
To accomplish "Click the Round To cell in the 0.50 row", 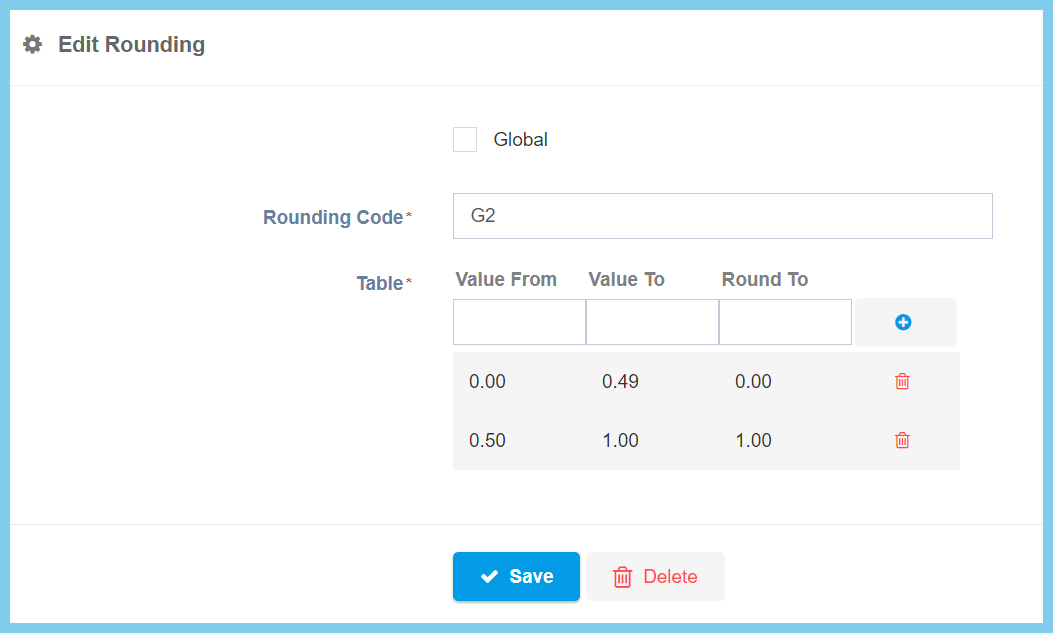I will point(753,440).
